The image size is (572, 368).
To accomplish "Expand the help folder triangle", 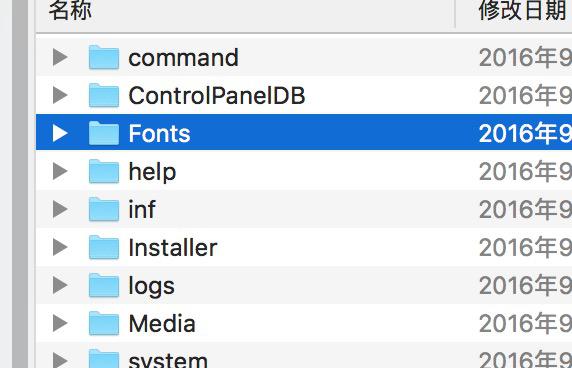I will click(60, 171).
